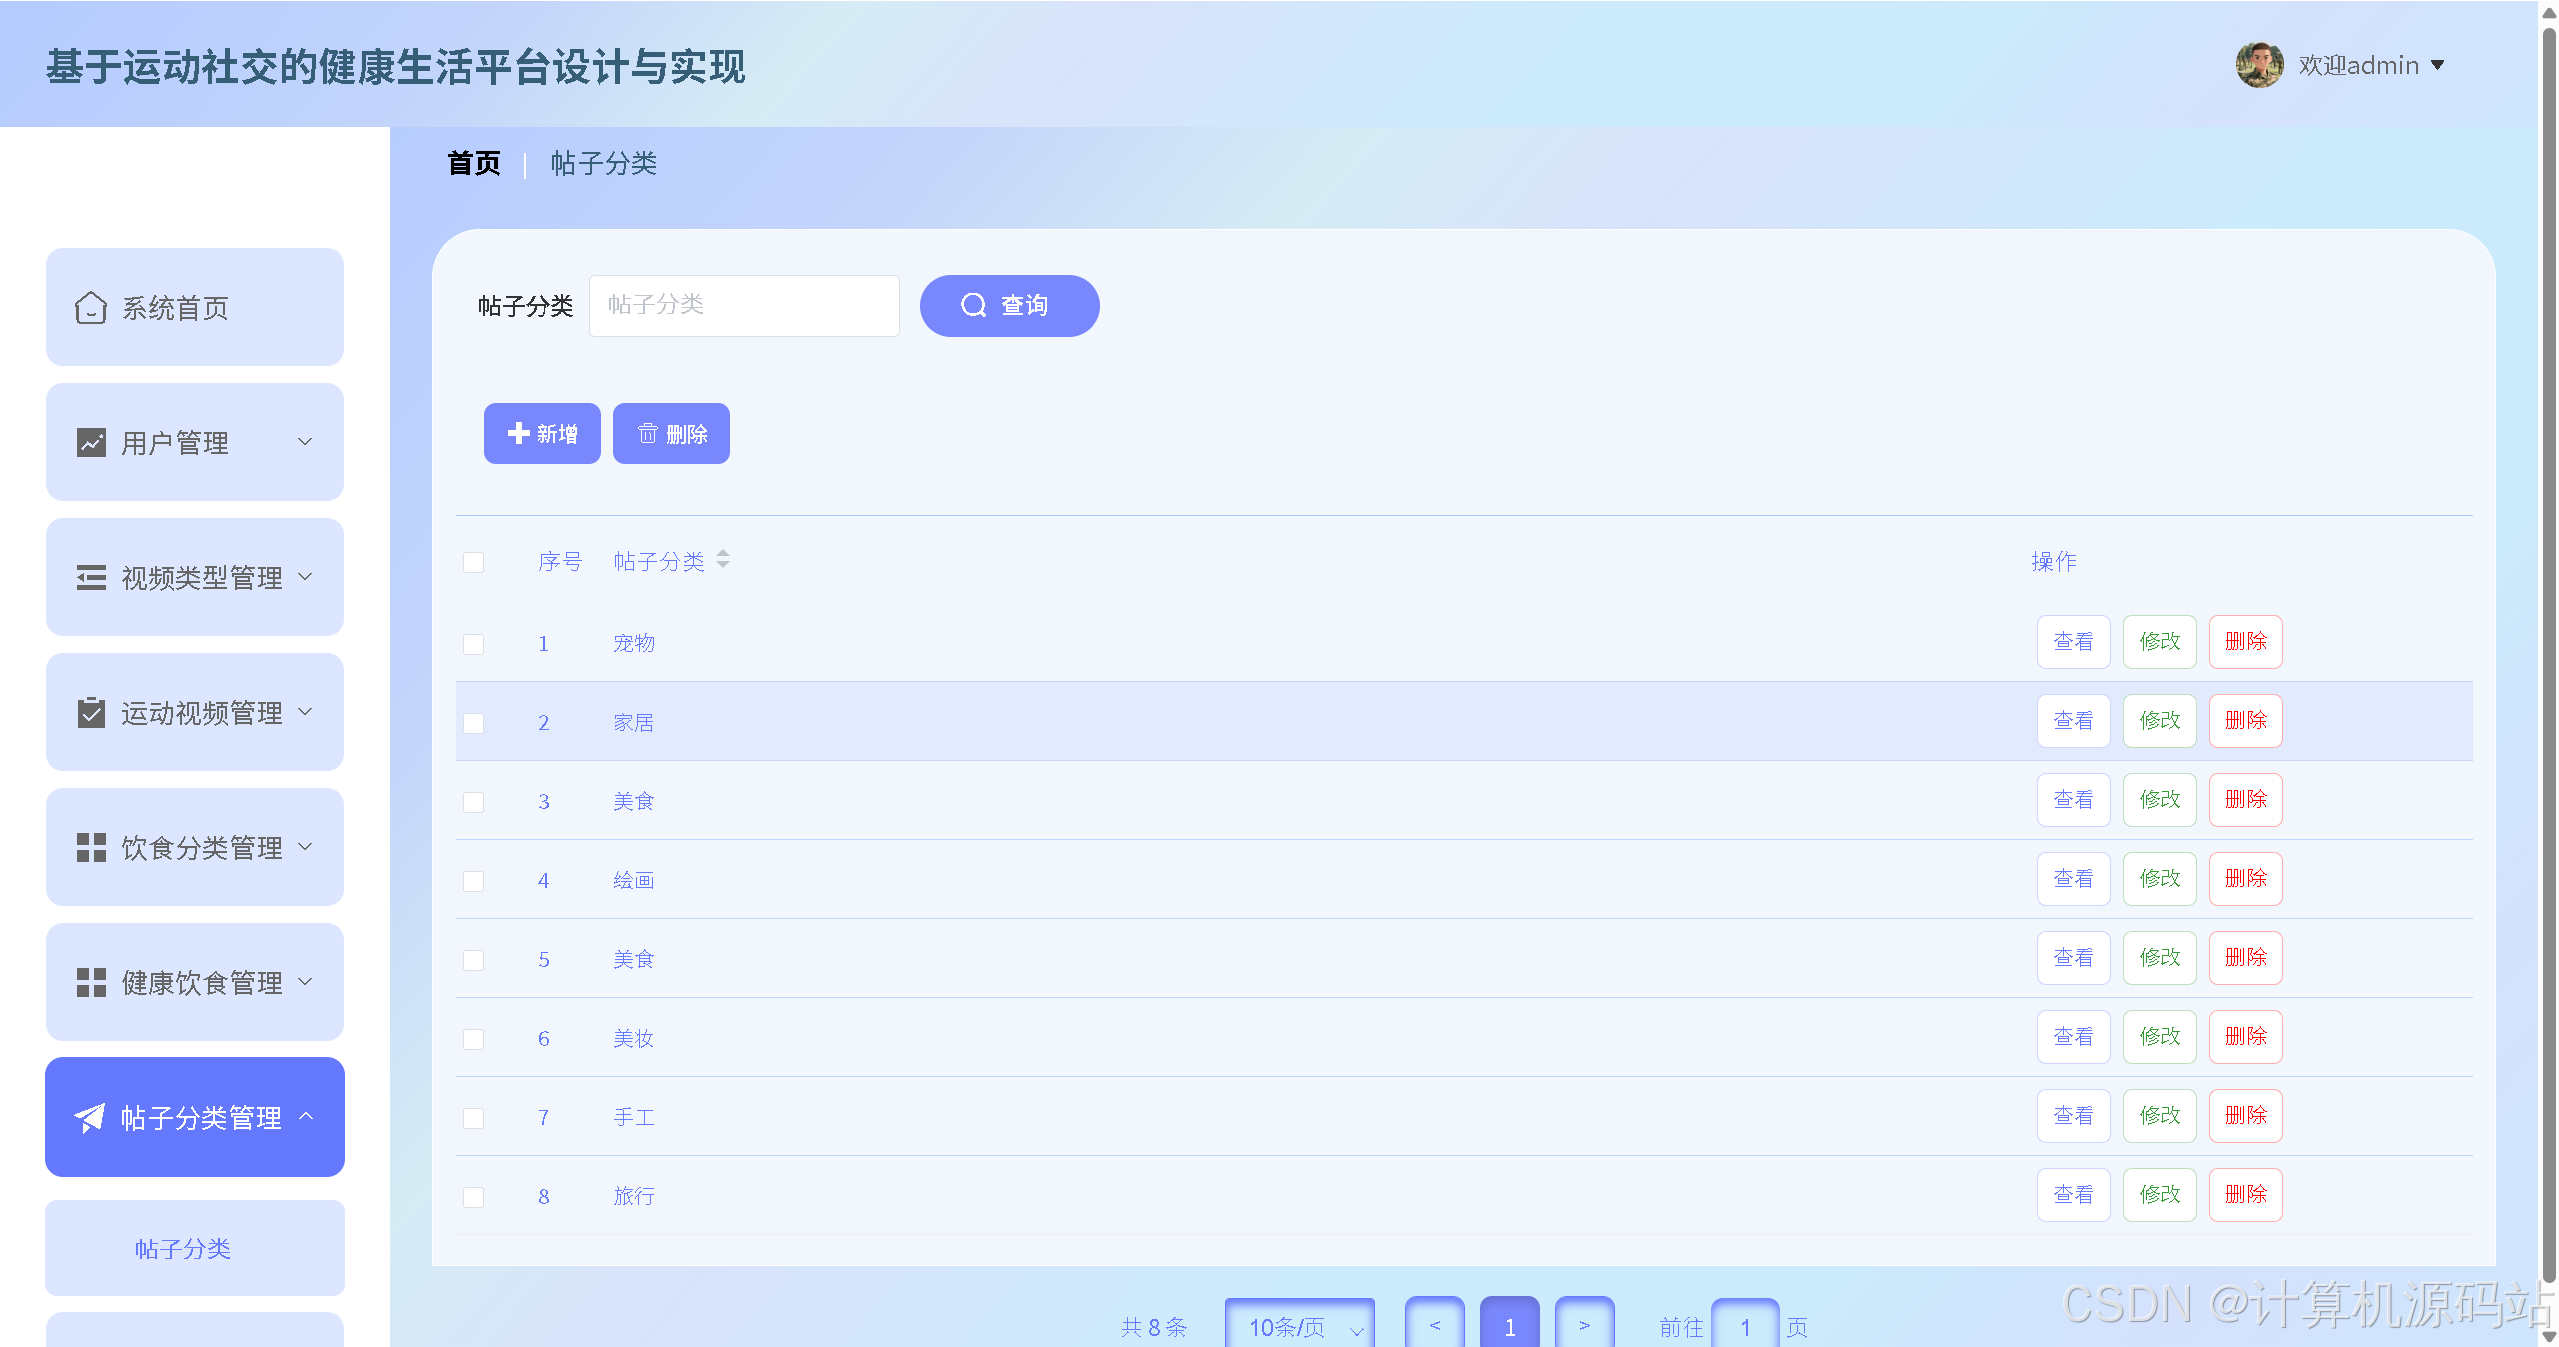The height and width of the screenshot is (1347, 2559).
Task: Expand the 健康饮食管理 menu chevron
Action: tap(305, 981)
